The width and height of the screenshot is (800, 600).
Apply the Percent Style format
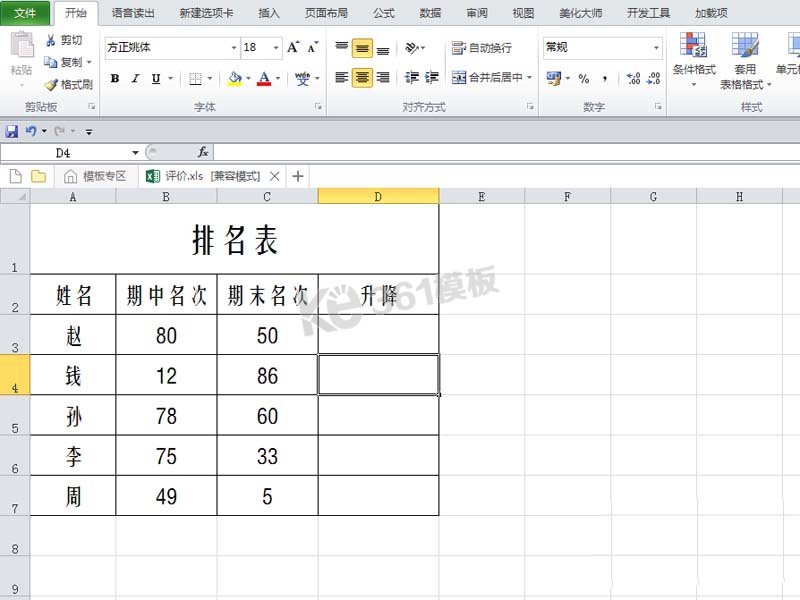pos(582,76)
